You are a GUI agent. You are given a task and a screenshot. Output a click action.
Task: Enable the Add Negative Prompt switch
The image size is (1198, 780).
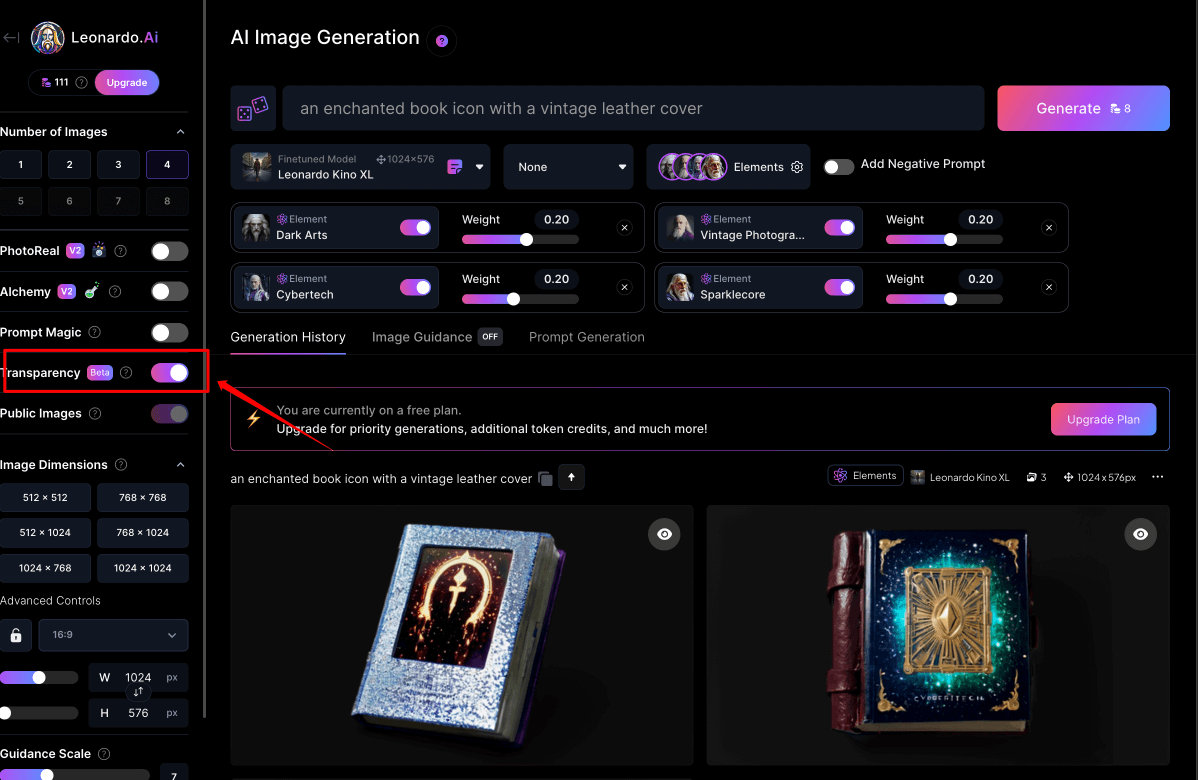839,167
